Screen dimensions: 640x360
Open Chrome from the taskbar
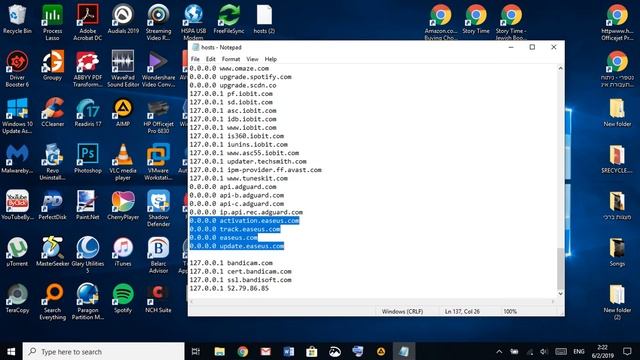tap(243, 351)
